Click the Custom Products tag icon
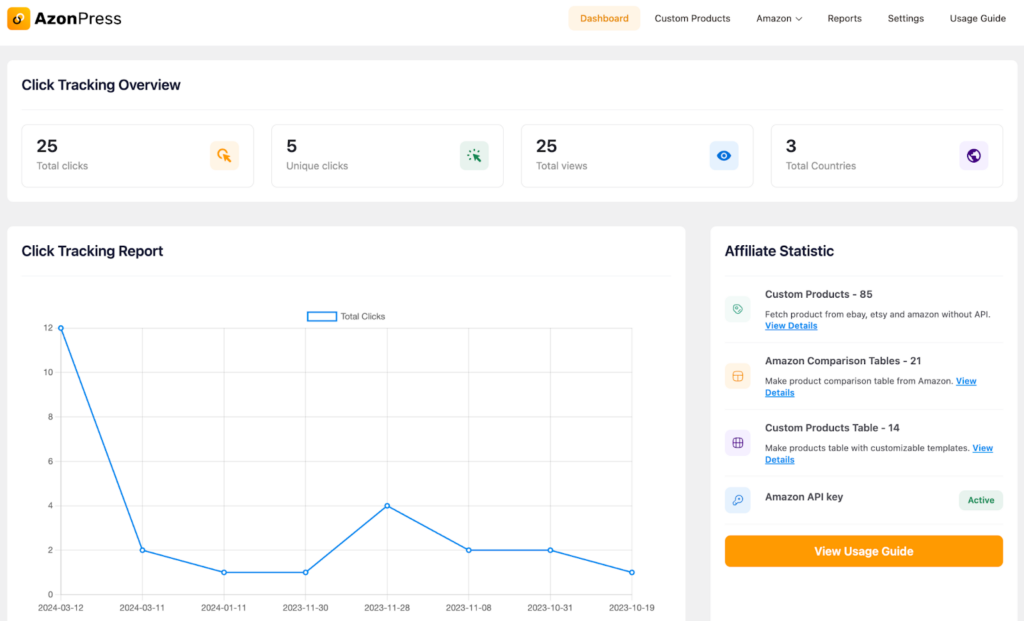The image size is (1024, 621). pyautogui.click(x=738, y=309)
